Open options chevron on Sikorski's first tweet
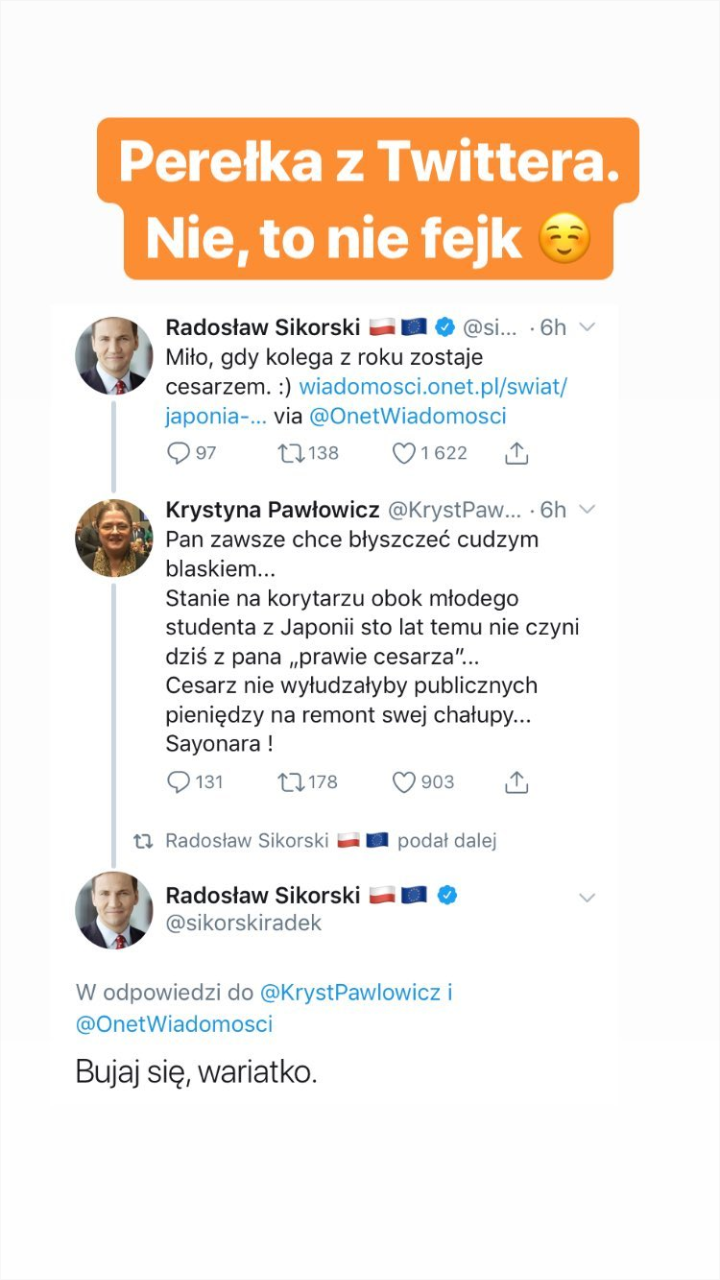720x1280 pixels. [x=587, y=328]
